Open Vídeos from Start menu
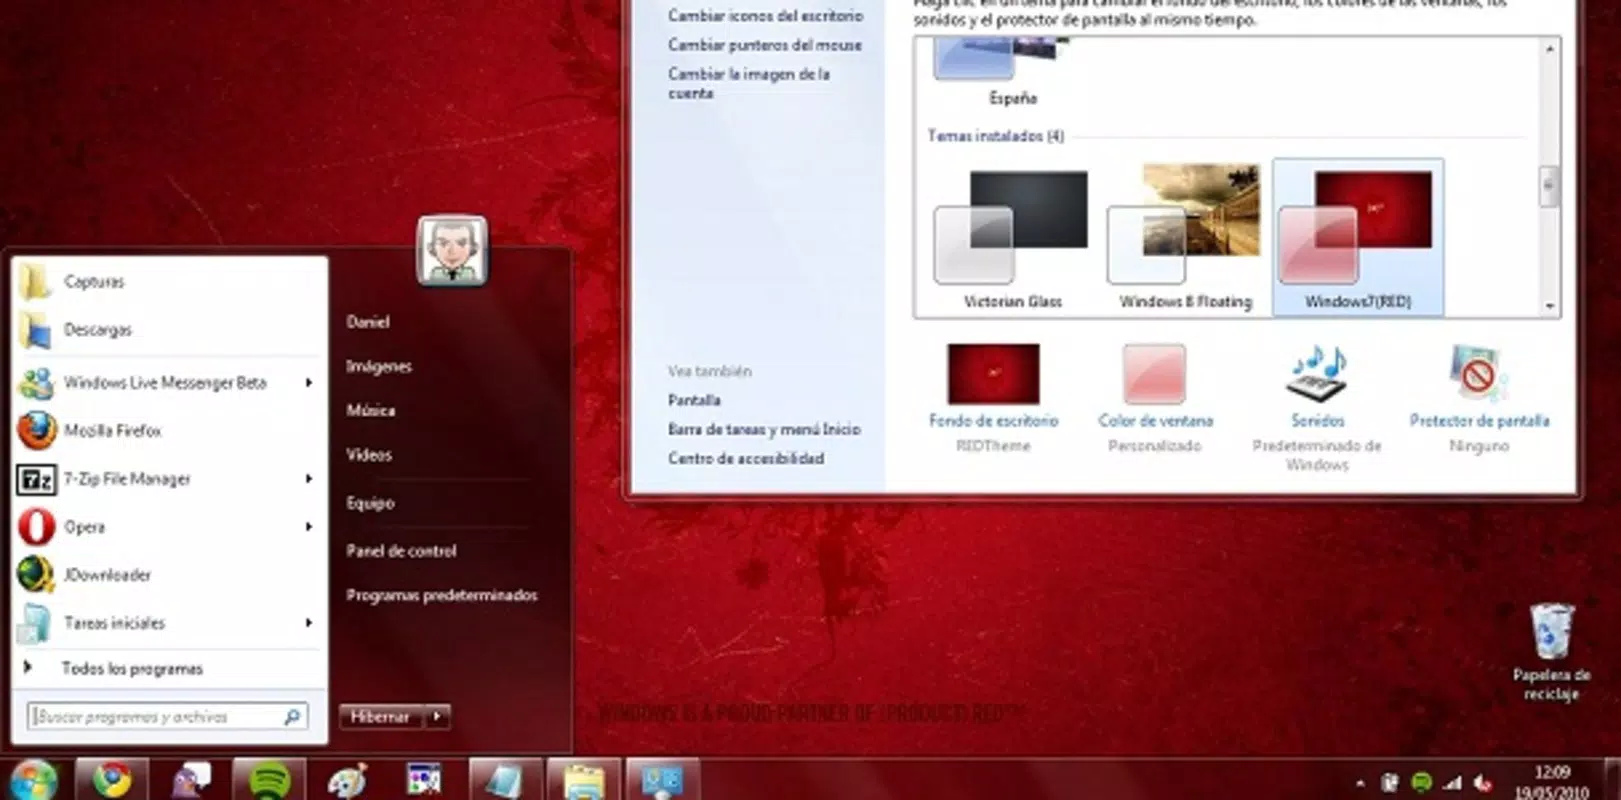This screenshot has height=800, width=1621. 369,454
